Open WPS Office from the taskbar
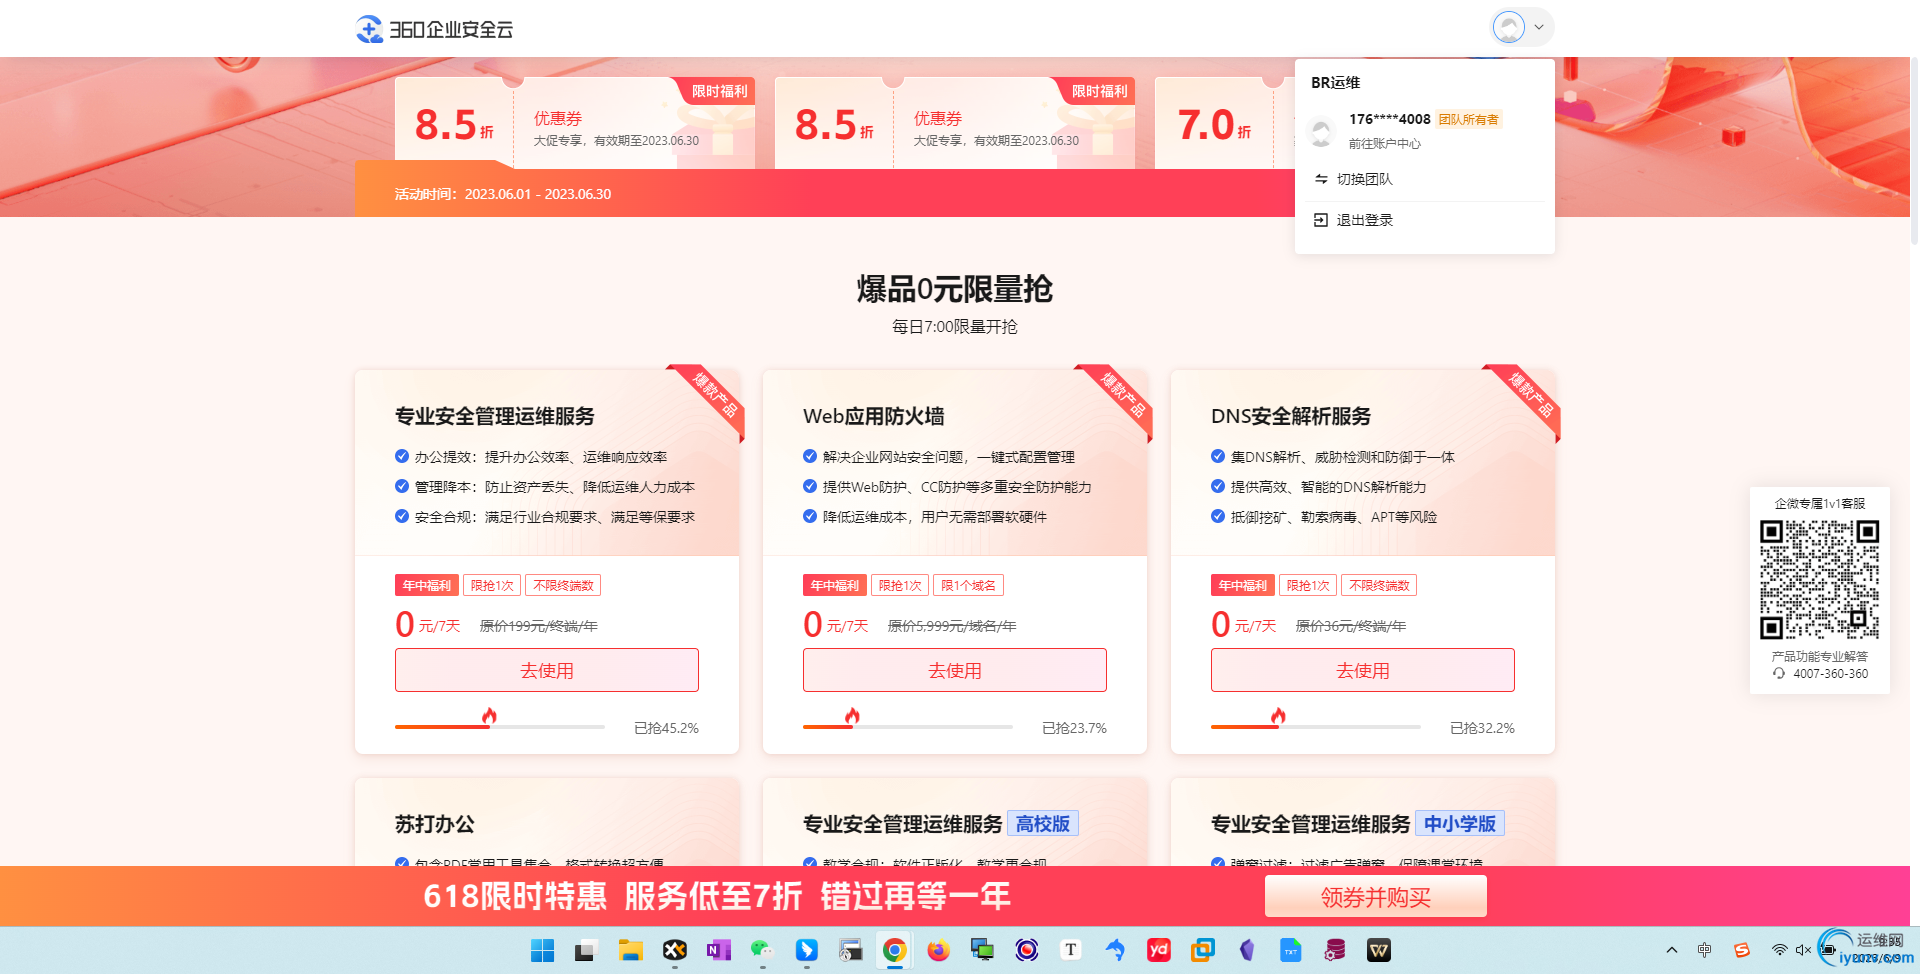 click(x=1378, y=950)
